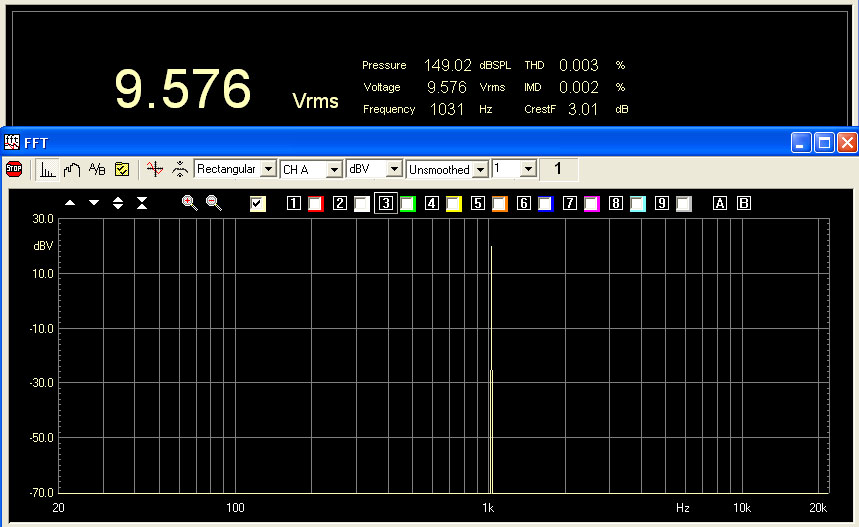The width and height of the screenshot is (859, 527).
Task: Click the overlay 3 number button
Action: pyautogui.click(x=386, y=204)
